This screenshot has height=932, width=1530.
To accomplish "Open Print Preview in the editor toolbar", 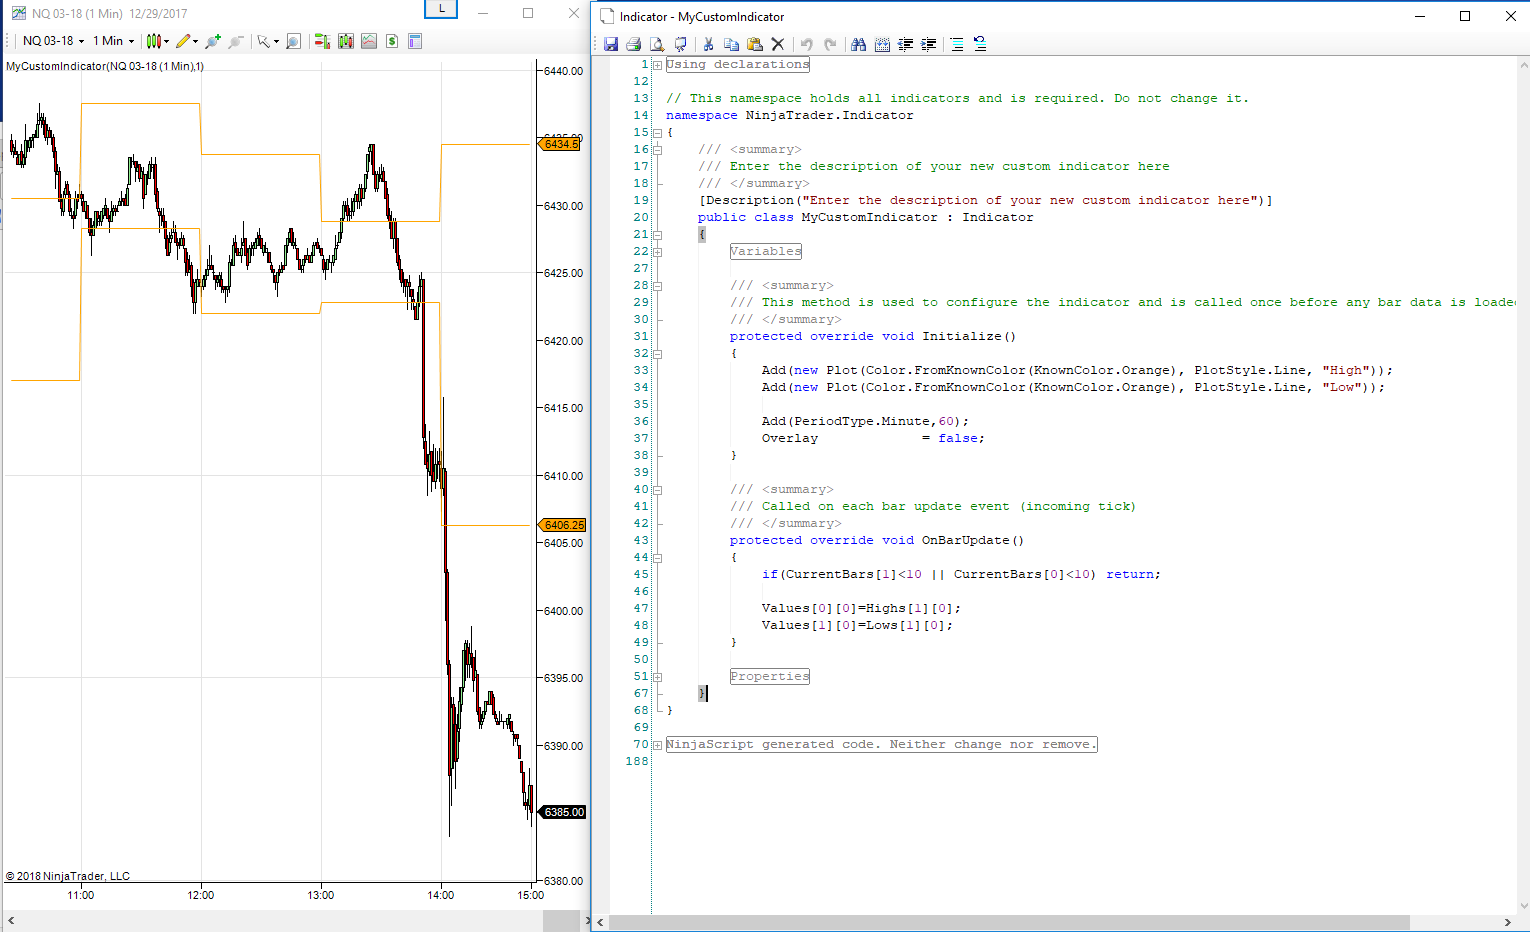I will coord(657,44).
